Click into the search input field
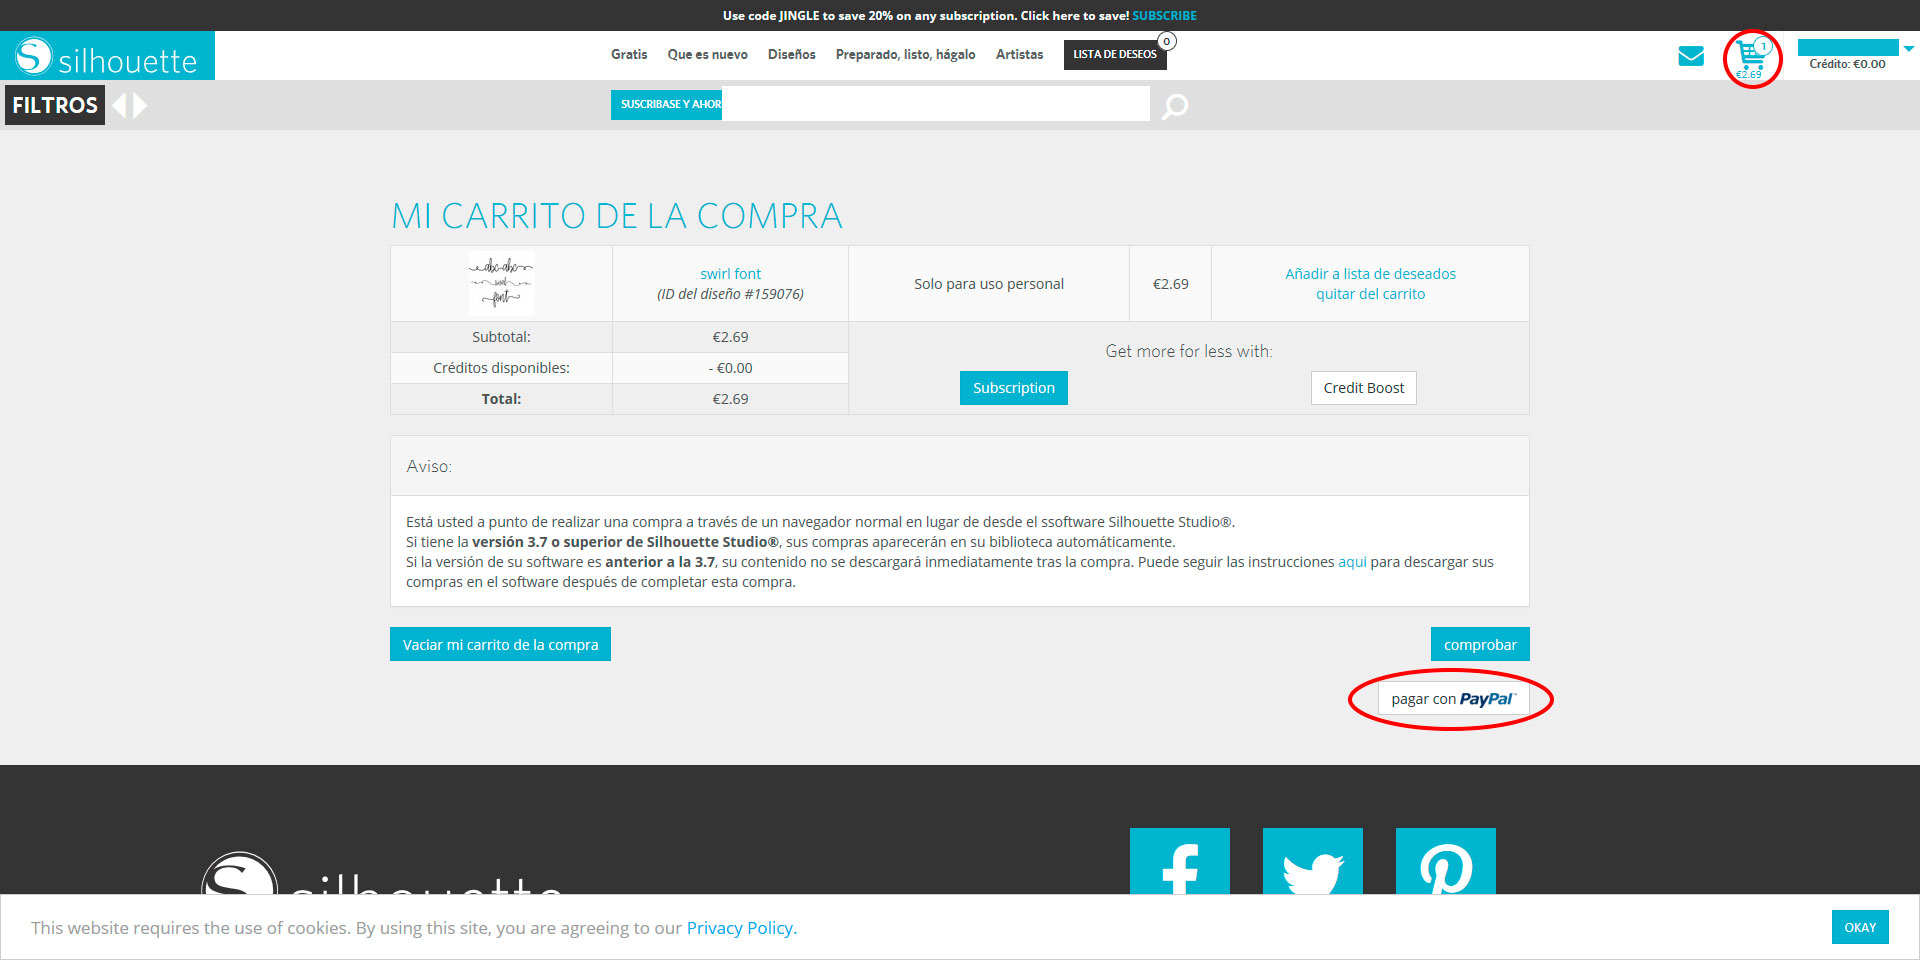 (x=936, y=104)
